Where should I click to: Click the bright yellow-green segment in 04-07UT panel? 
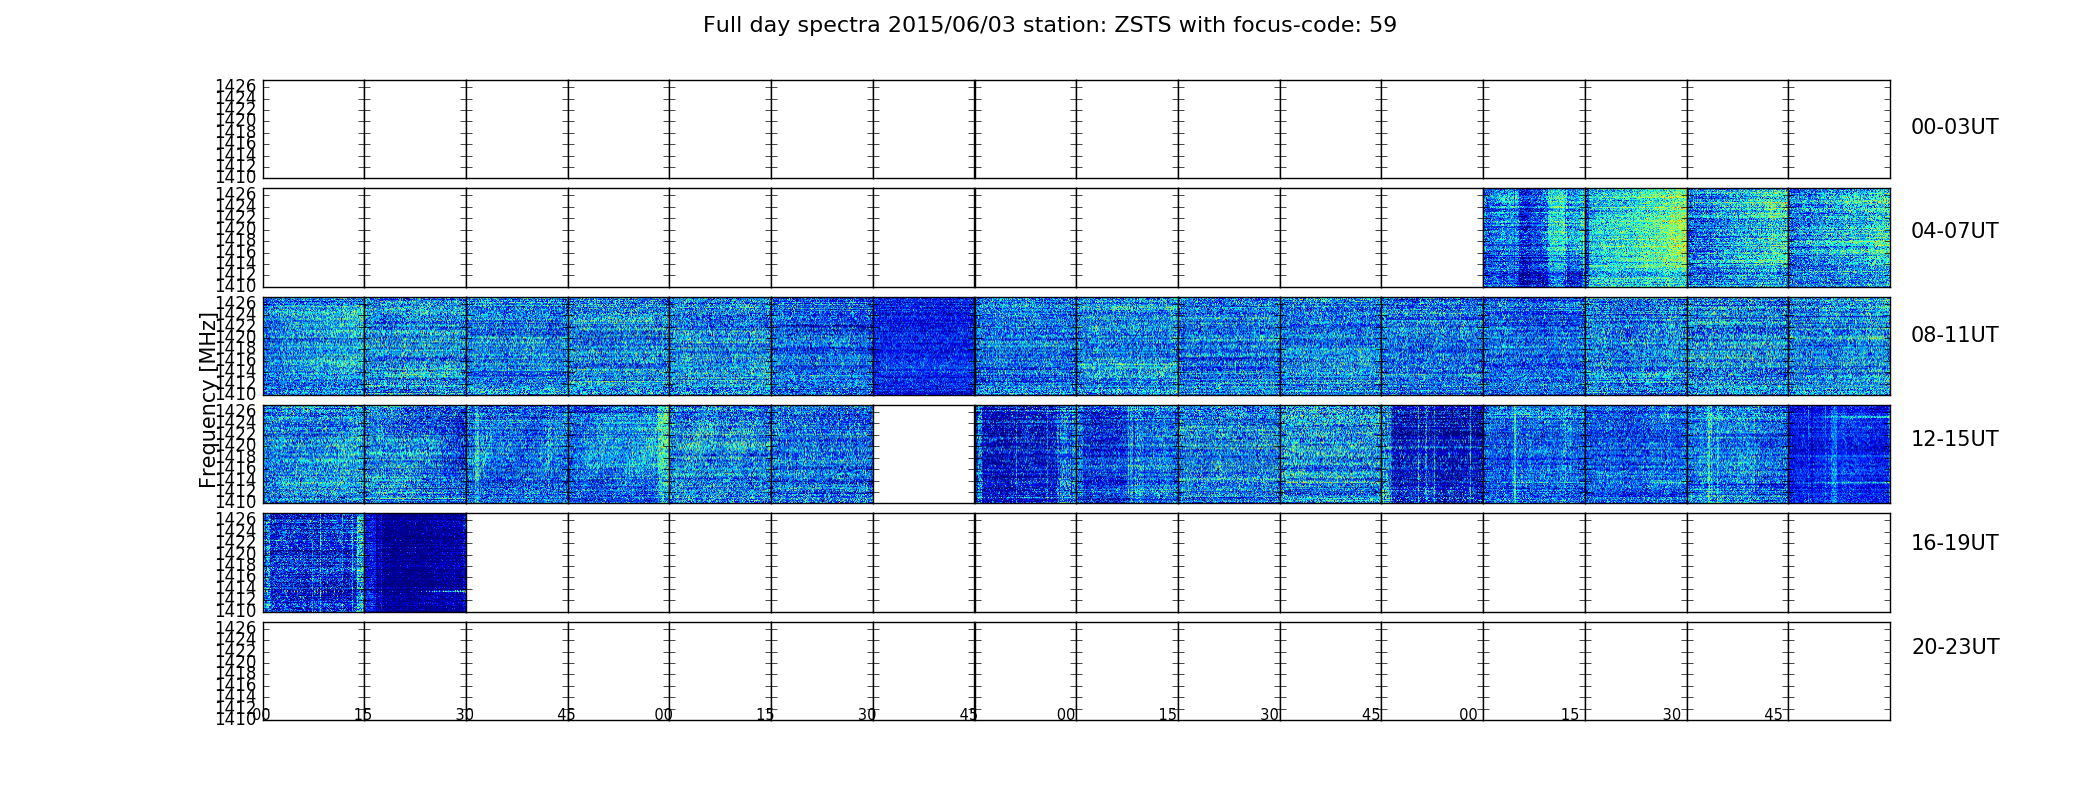(1637, 238)
